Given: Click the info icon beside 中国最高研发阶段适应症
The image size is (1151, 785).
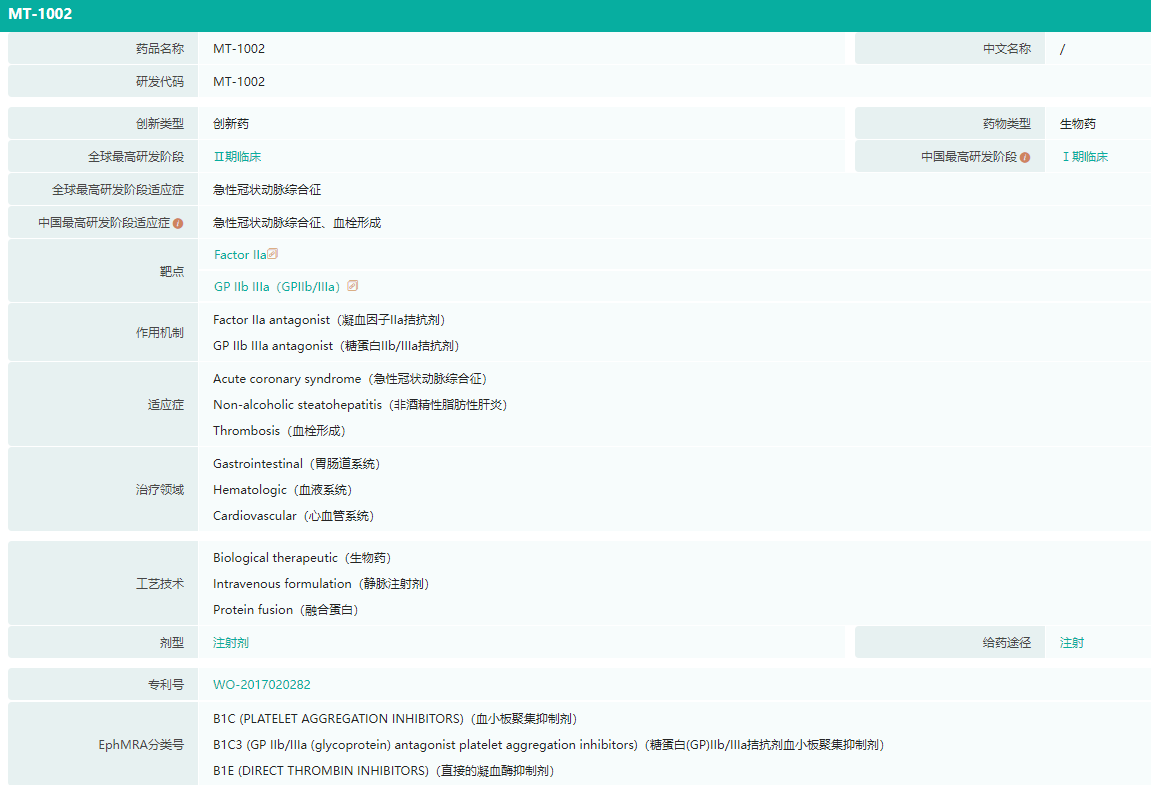Looking at the screenshot, I should click(x=178, y=223).
